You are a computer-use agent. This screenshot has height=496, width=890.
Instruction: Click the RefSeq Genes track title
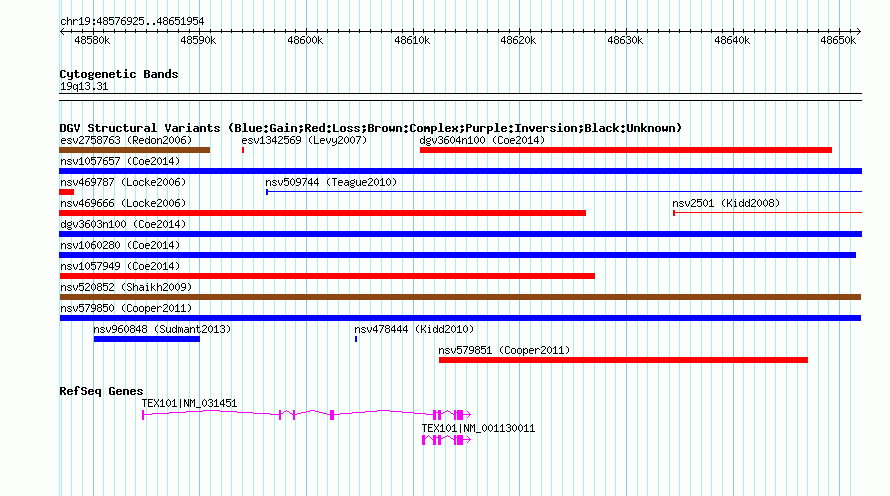click(x=101, y=391)
